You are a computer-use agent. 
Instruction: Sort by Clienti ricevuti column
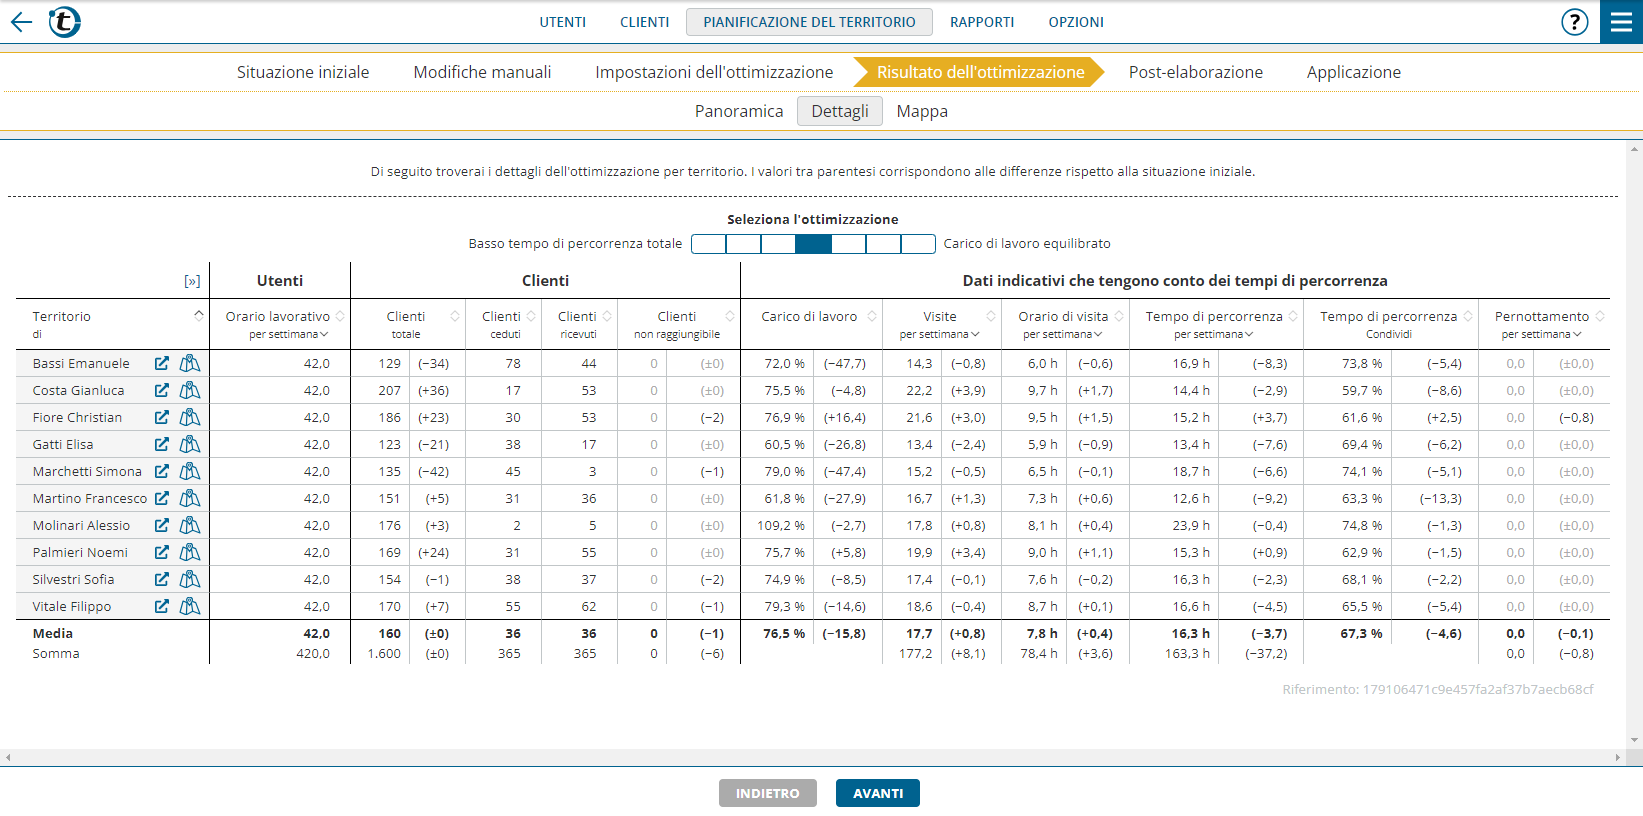click(x=607, y=316)
